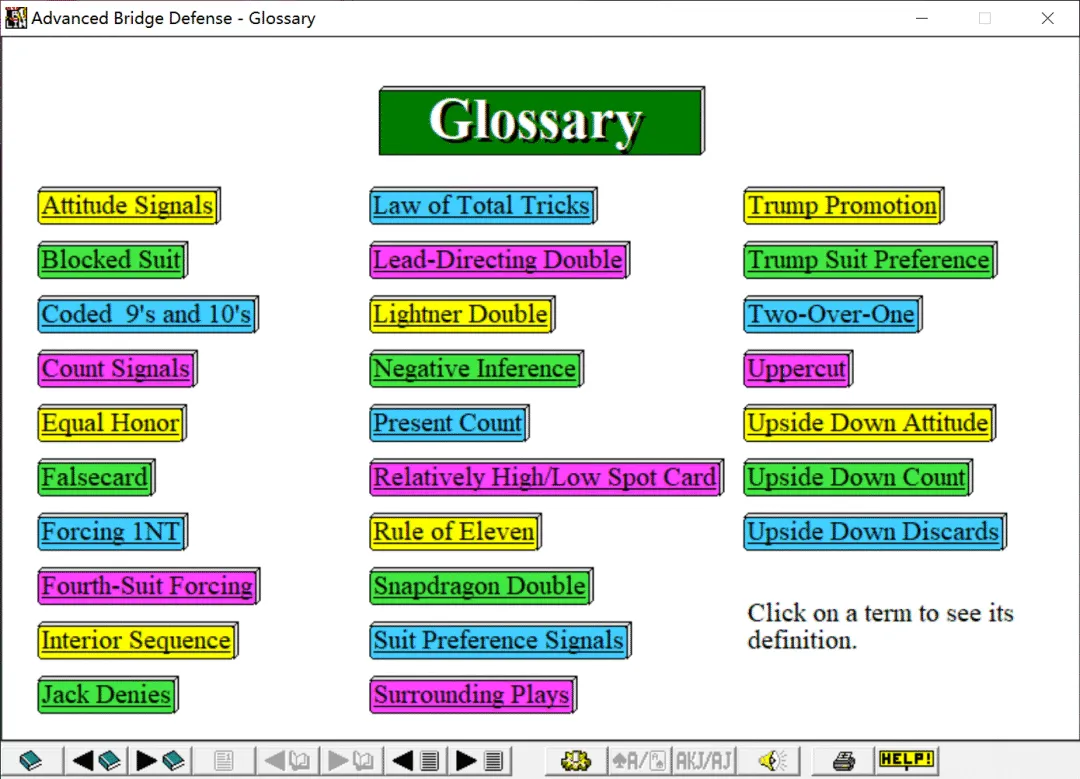
Task: Click the AKJ/AJ toolbar icon
Action: click(x=703, y=760)
